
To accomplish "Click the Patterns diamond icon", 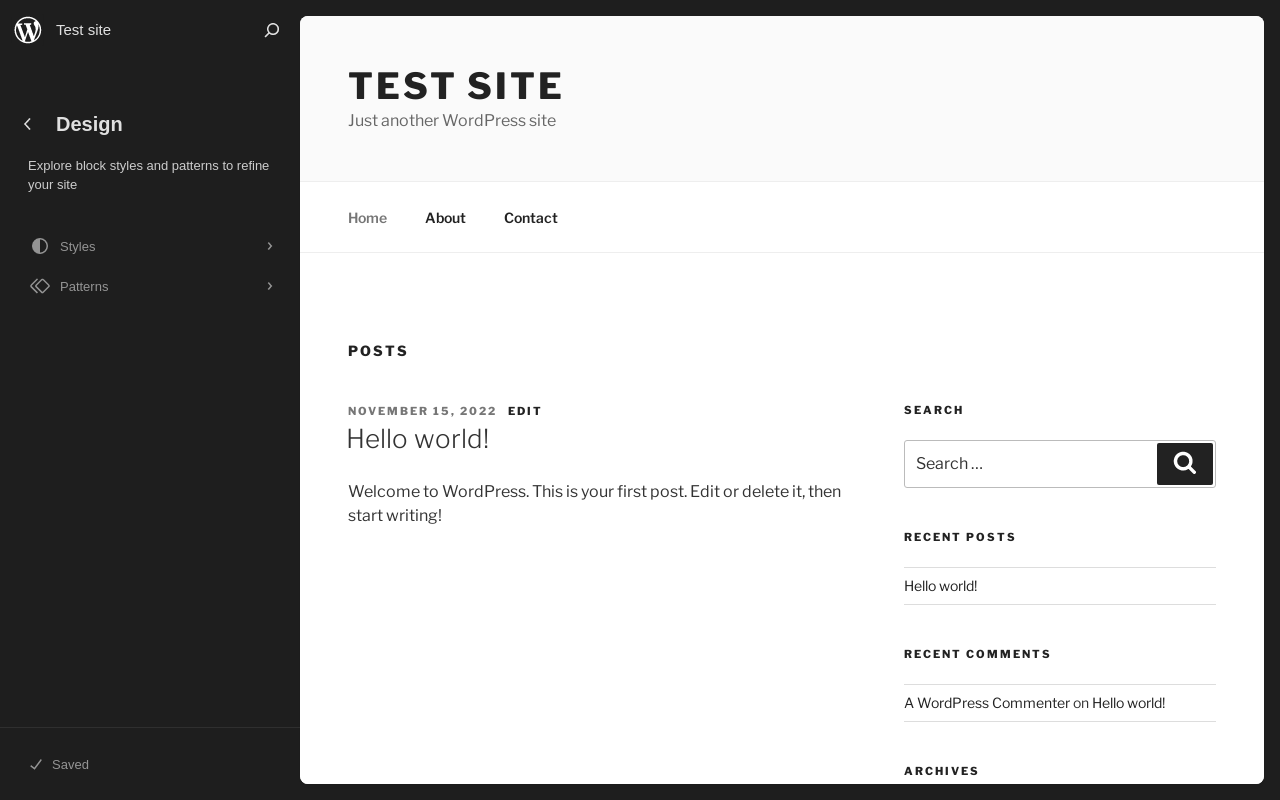I will 40,286.
